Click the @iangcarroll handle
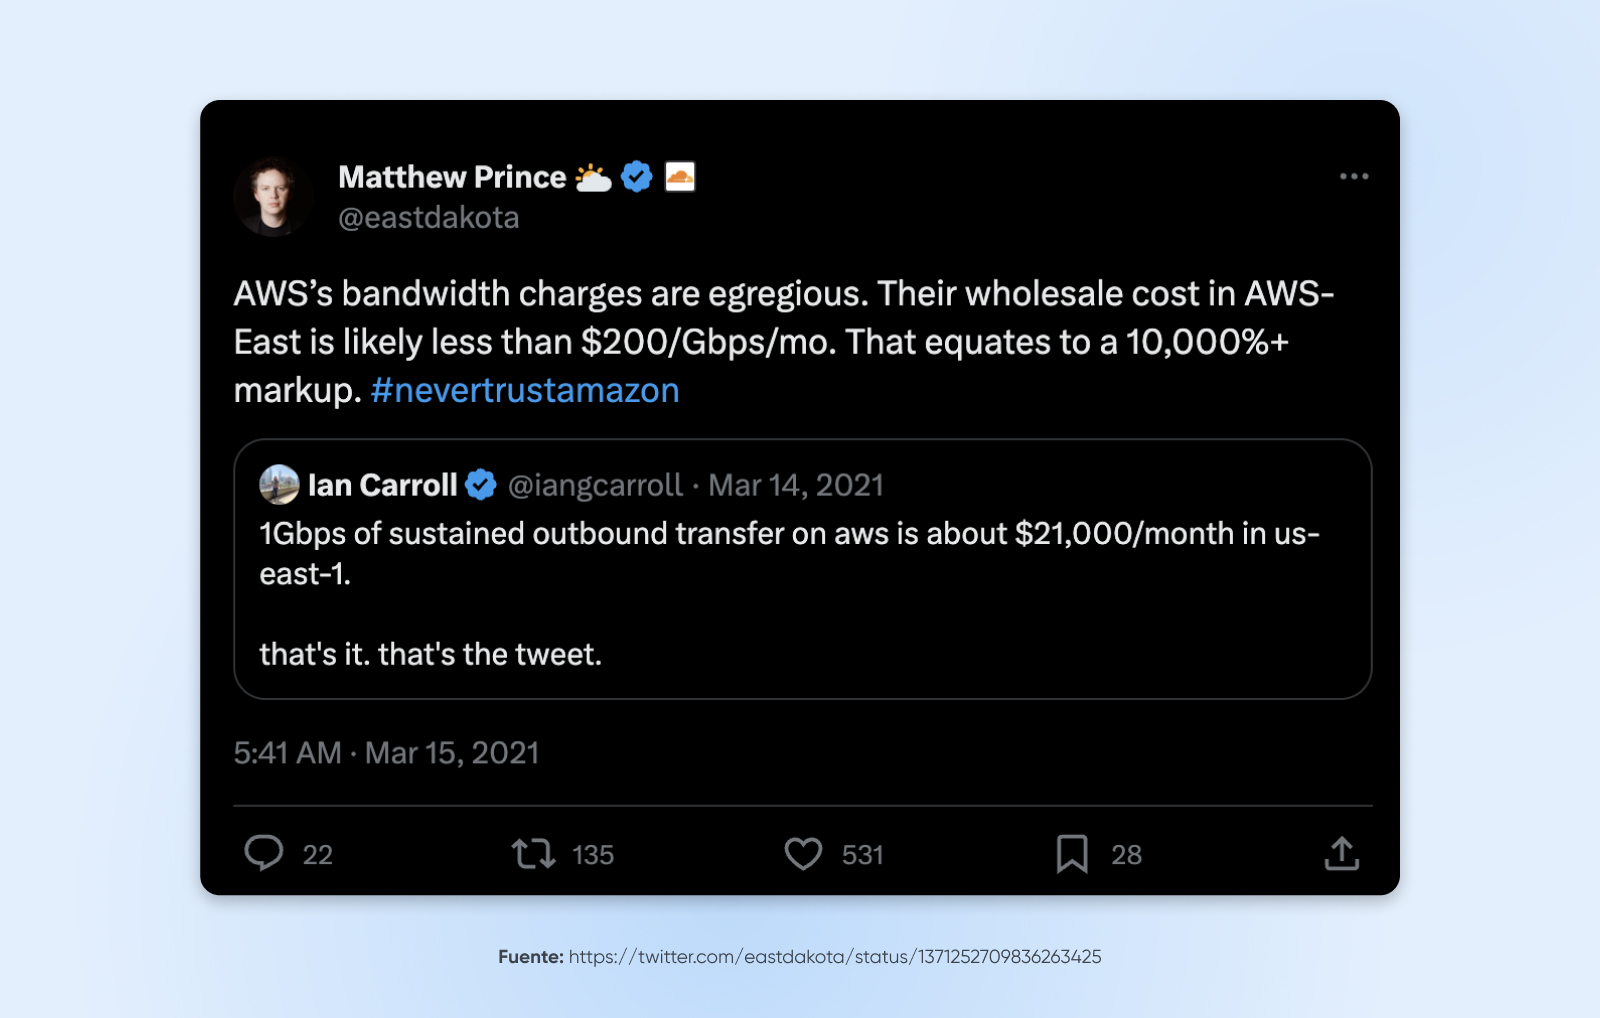1600x1018 pixels. click(594, 484)
